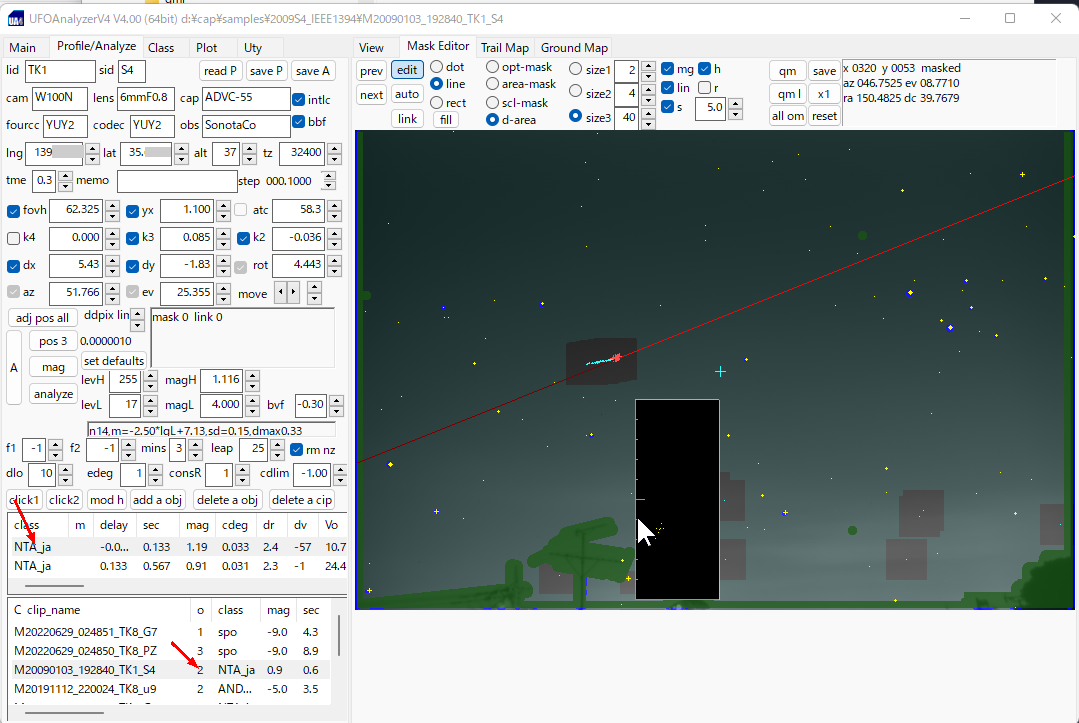The width and height of the screenshot is (1079, 723).
Task: Select clip M20220629_024851_TK8_G7 in the list
Action: [85, 632]
